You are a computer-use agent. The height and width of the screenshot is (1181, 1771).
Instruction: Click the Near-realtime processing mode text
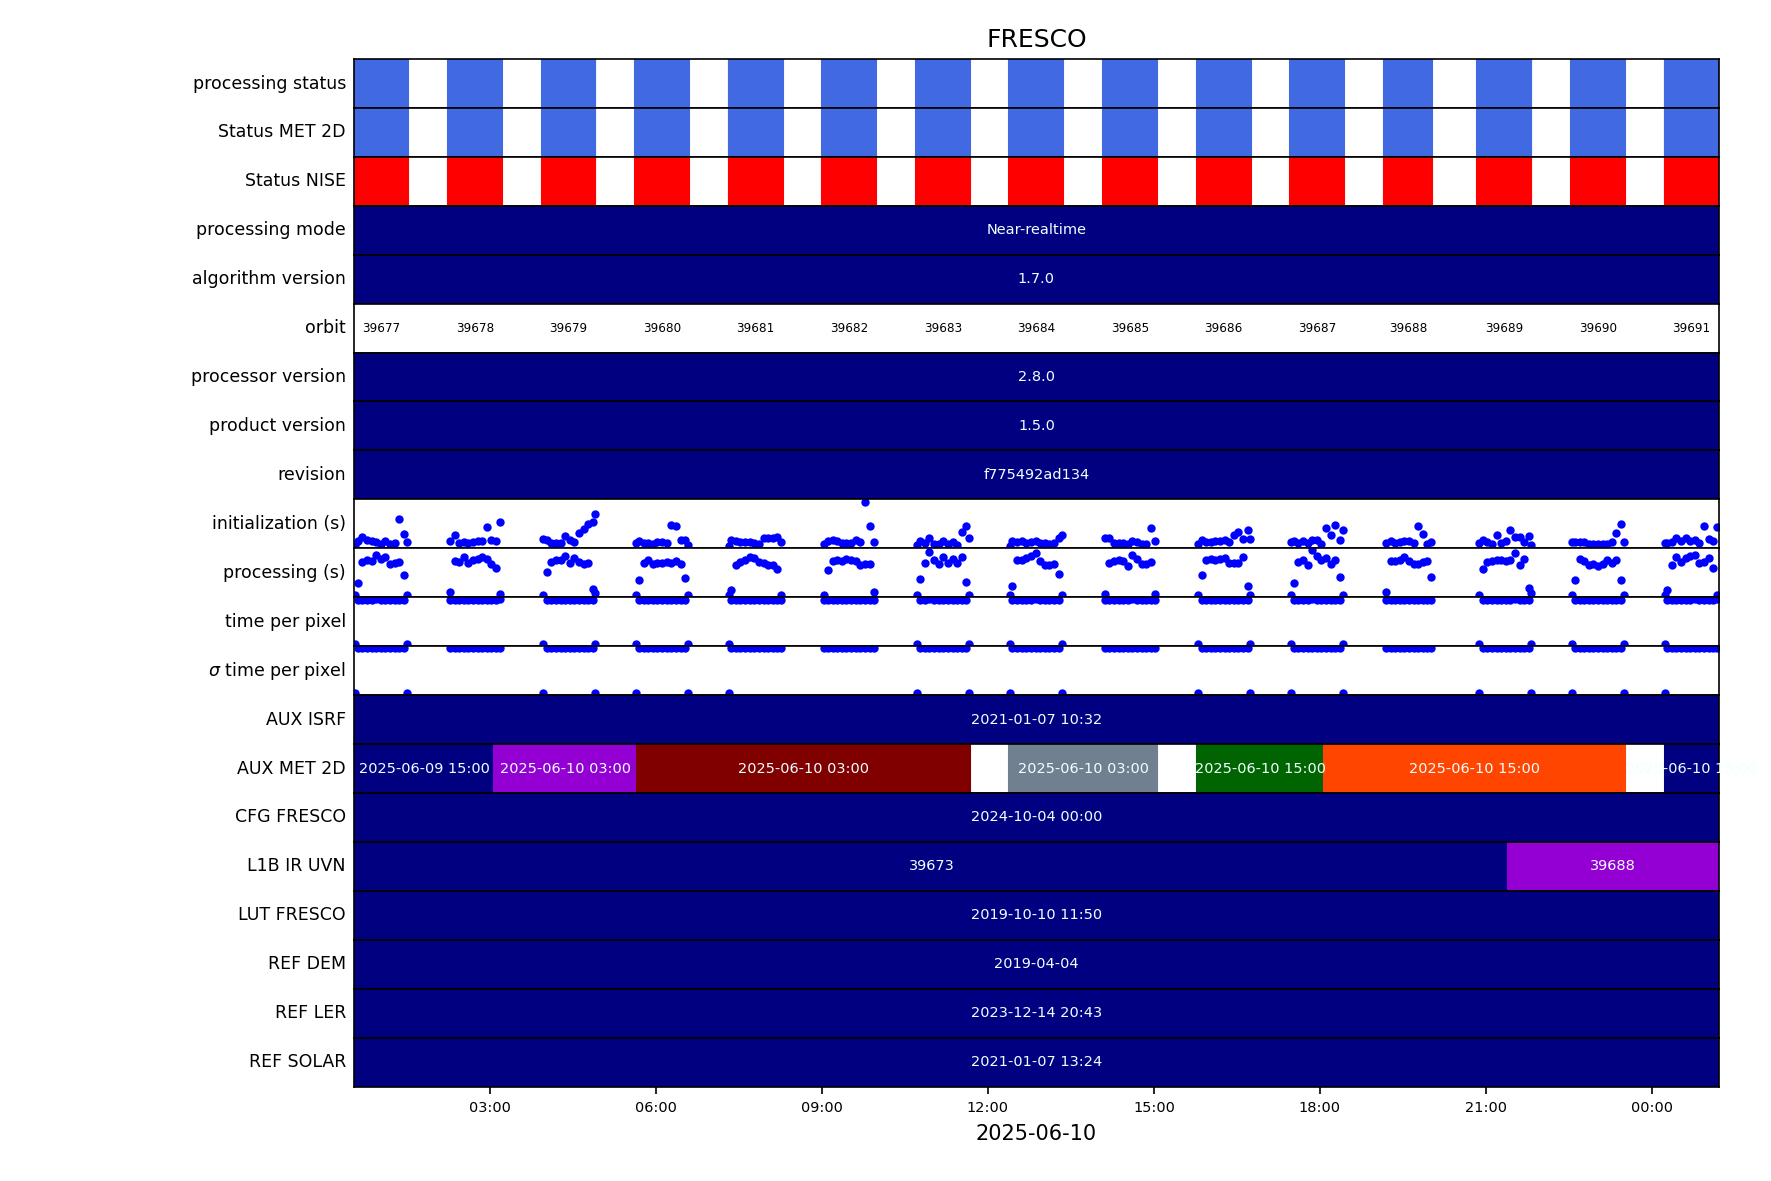[1035, 230]
